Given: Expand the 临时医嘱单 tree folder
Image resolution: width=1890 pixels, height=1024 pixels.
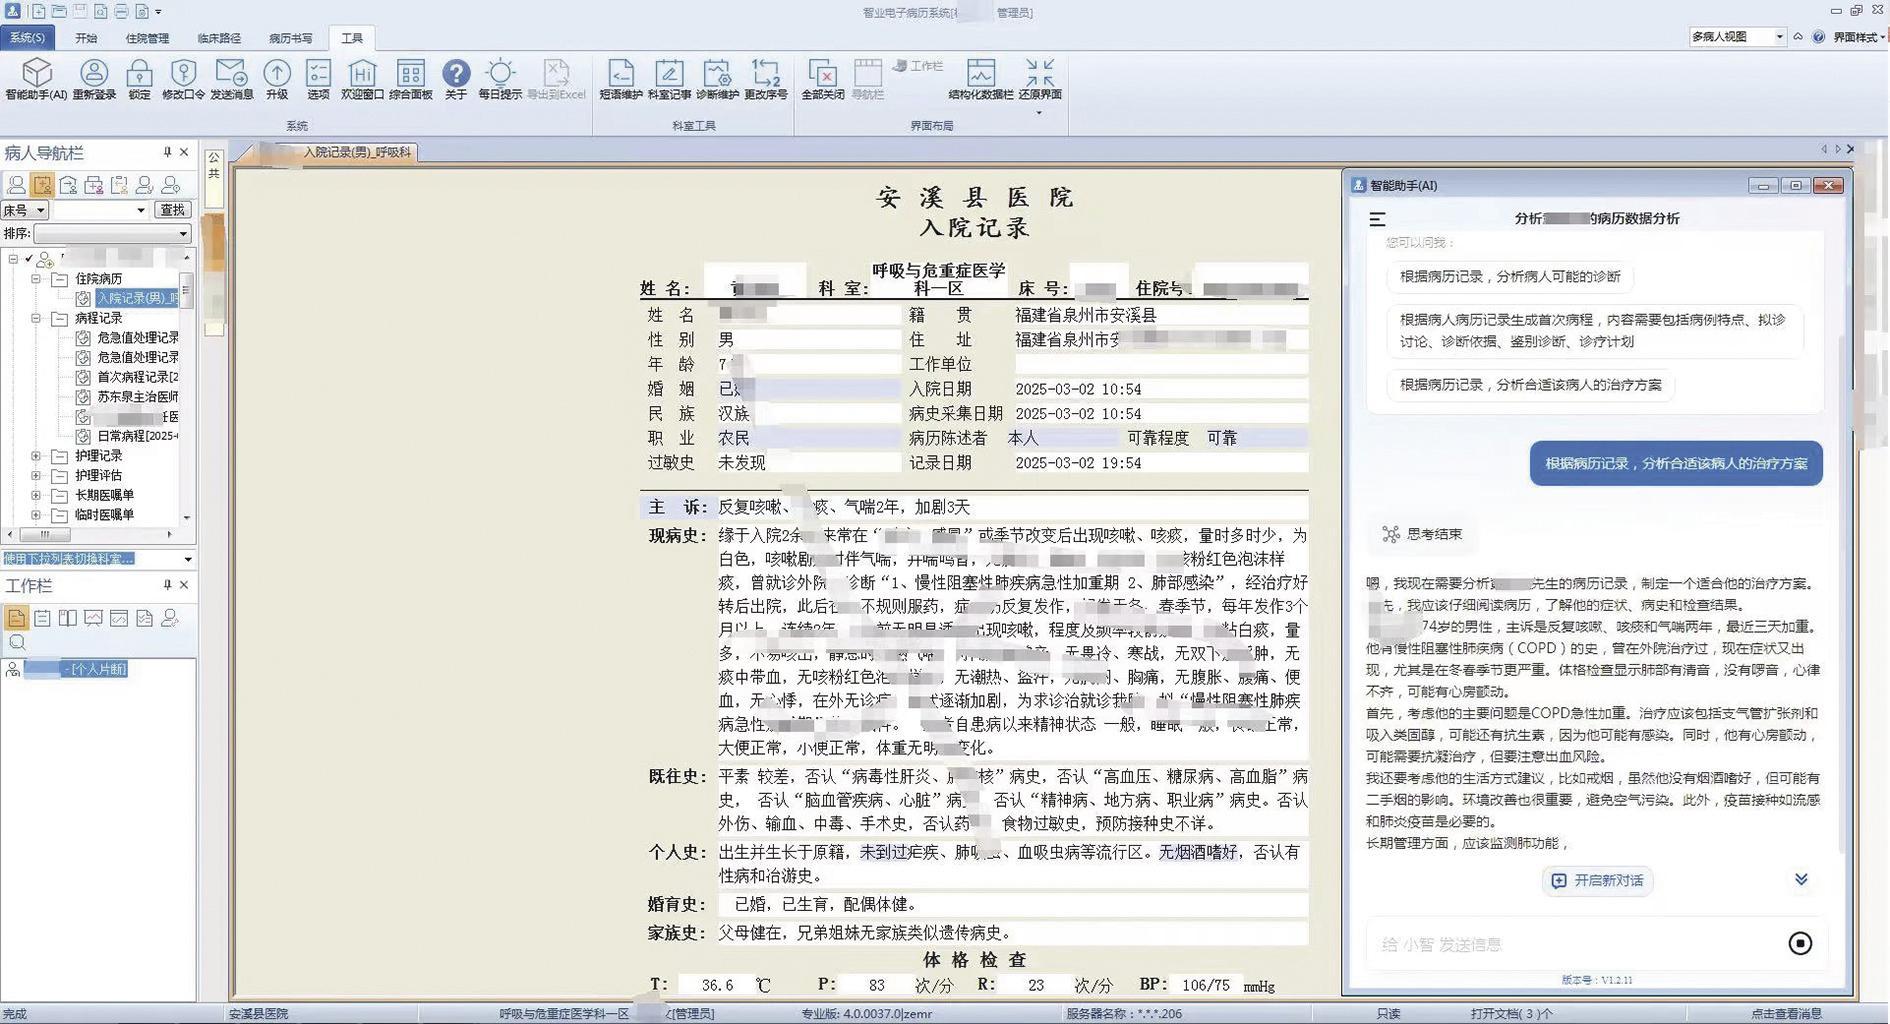Looking at the screenshot, I should (36, 515).
